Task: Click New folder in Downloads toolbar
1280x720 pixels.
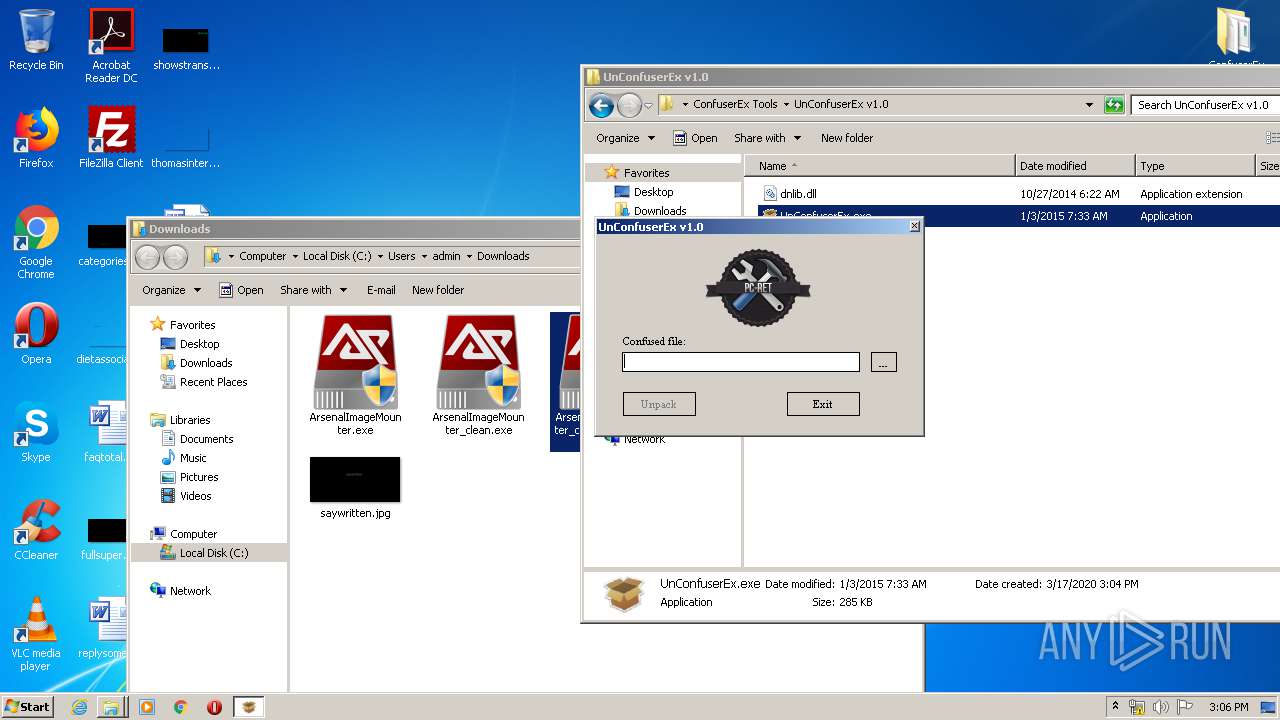Action: click(x=438, y=290)
